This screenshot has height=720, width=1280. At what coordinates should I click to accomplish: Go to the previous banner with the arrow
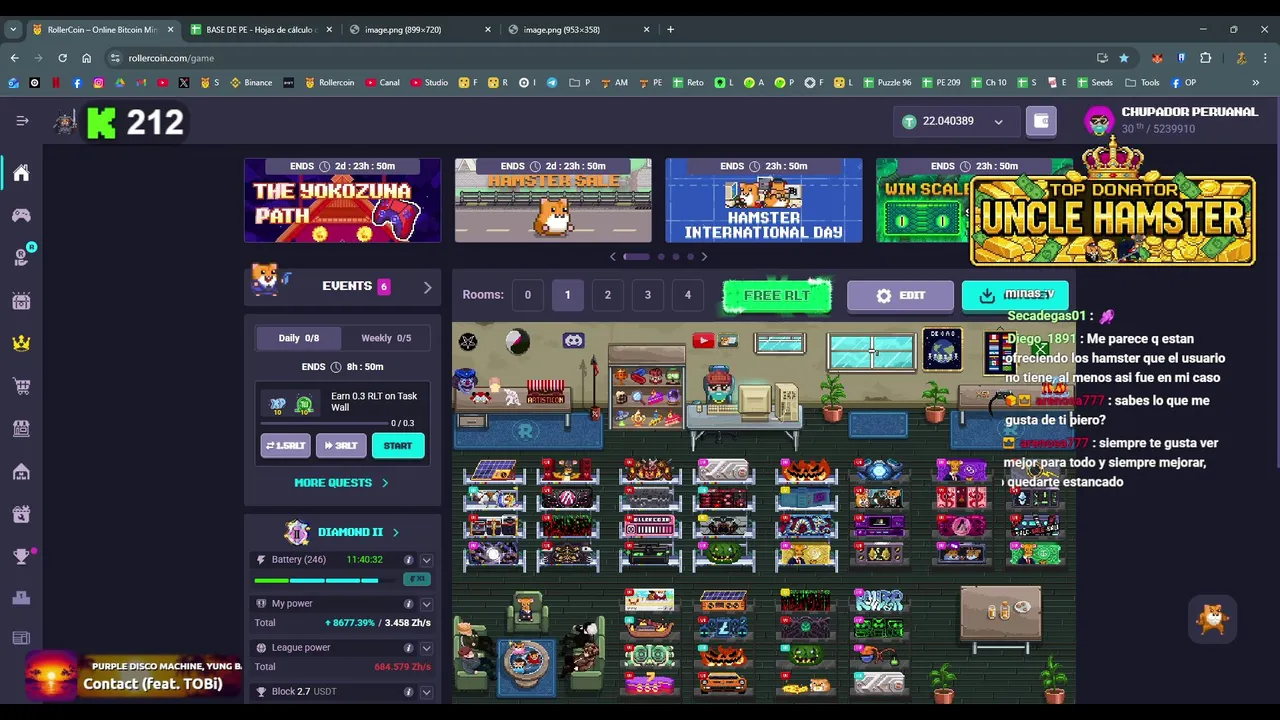point(613,257)
